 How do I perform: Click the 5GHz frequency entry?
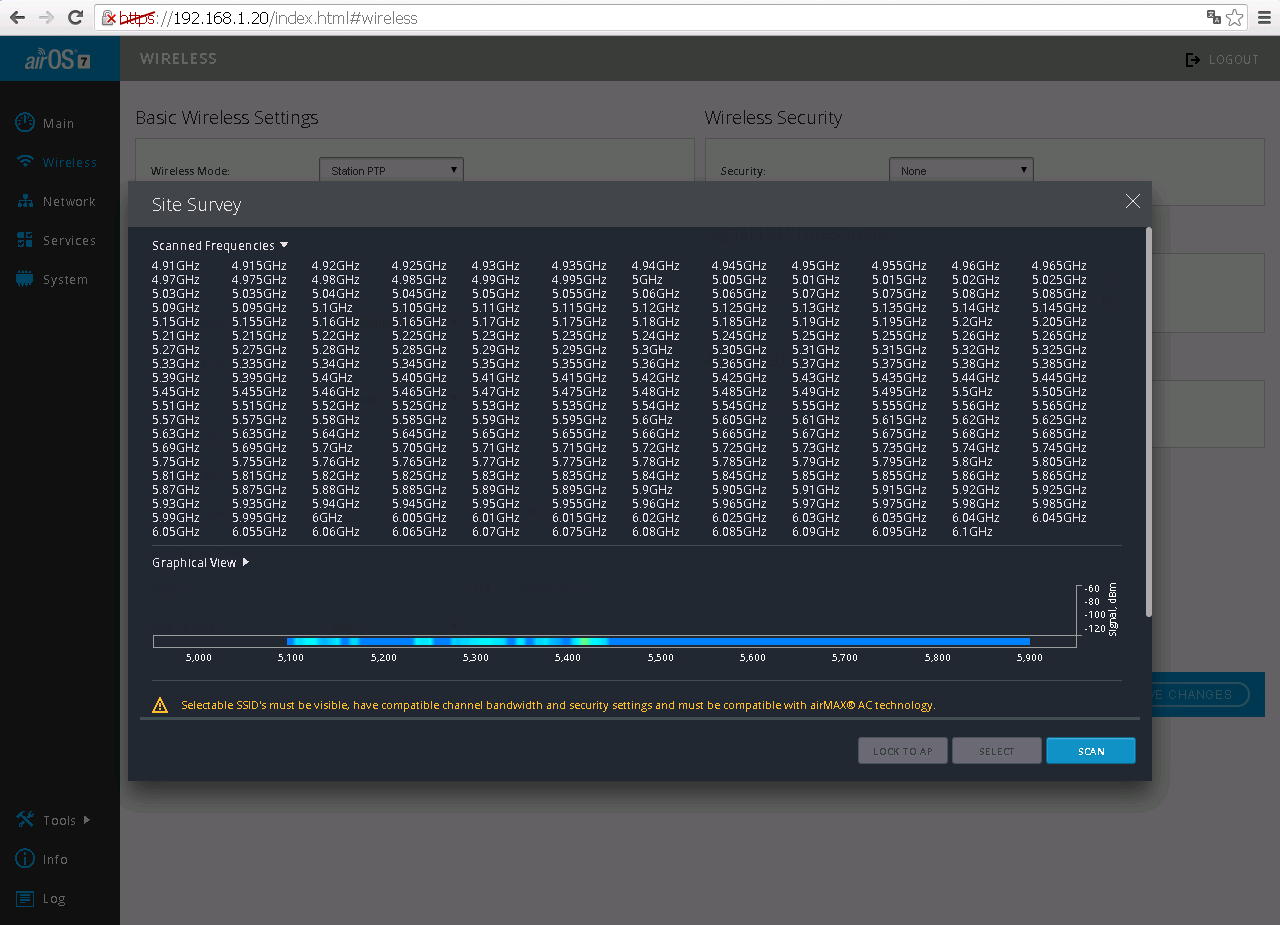pos(647,280)
